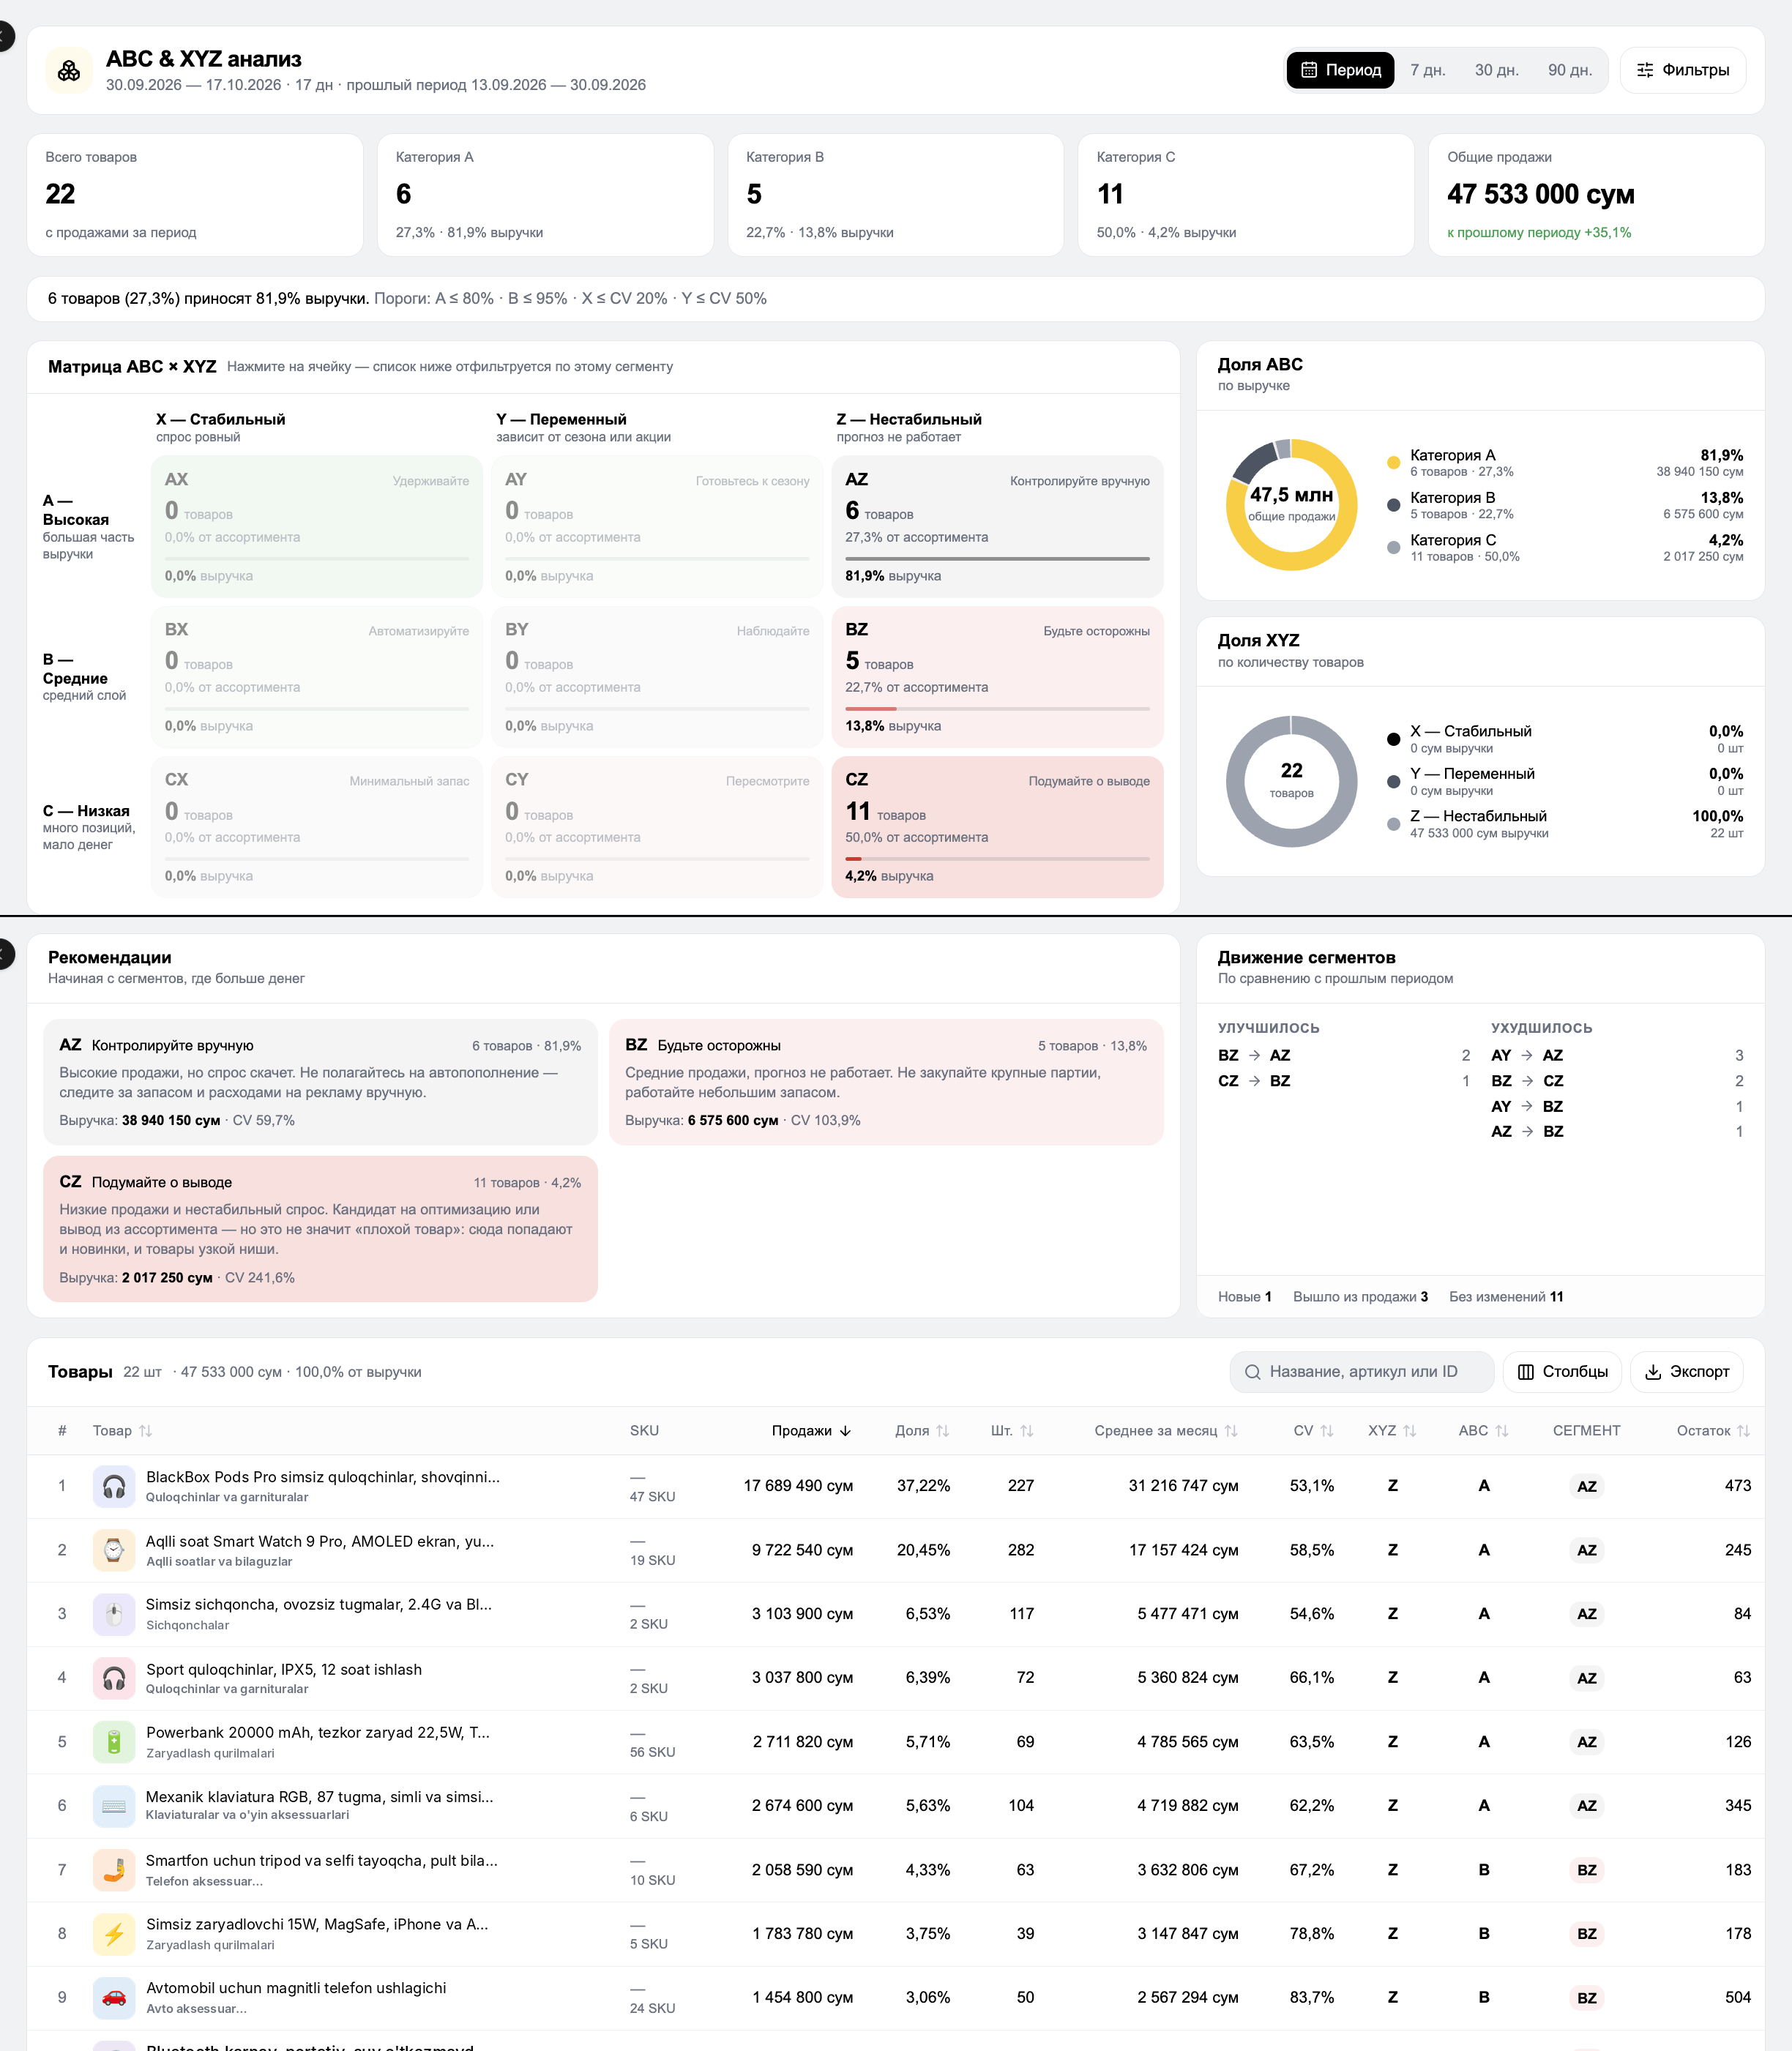This screenshot has width=1792, height=2051.
Task: Click the BZ segment badge in tripod row
Action: click(x=1586, y=1870)
